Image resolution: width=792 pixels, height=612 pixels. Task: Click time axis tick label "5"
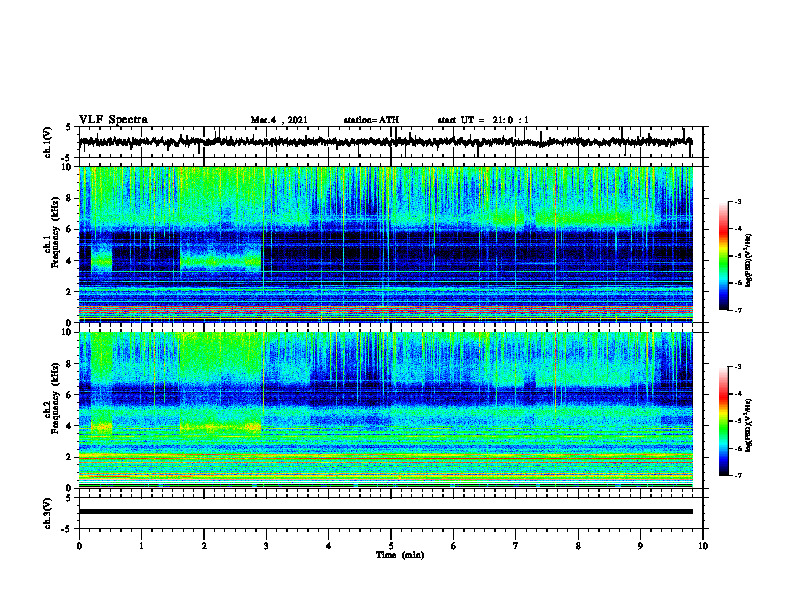391,546
